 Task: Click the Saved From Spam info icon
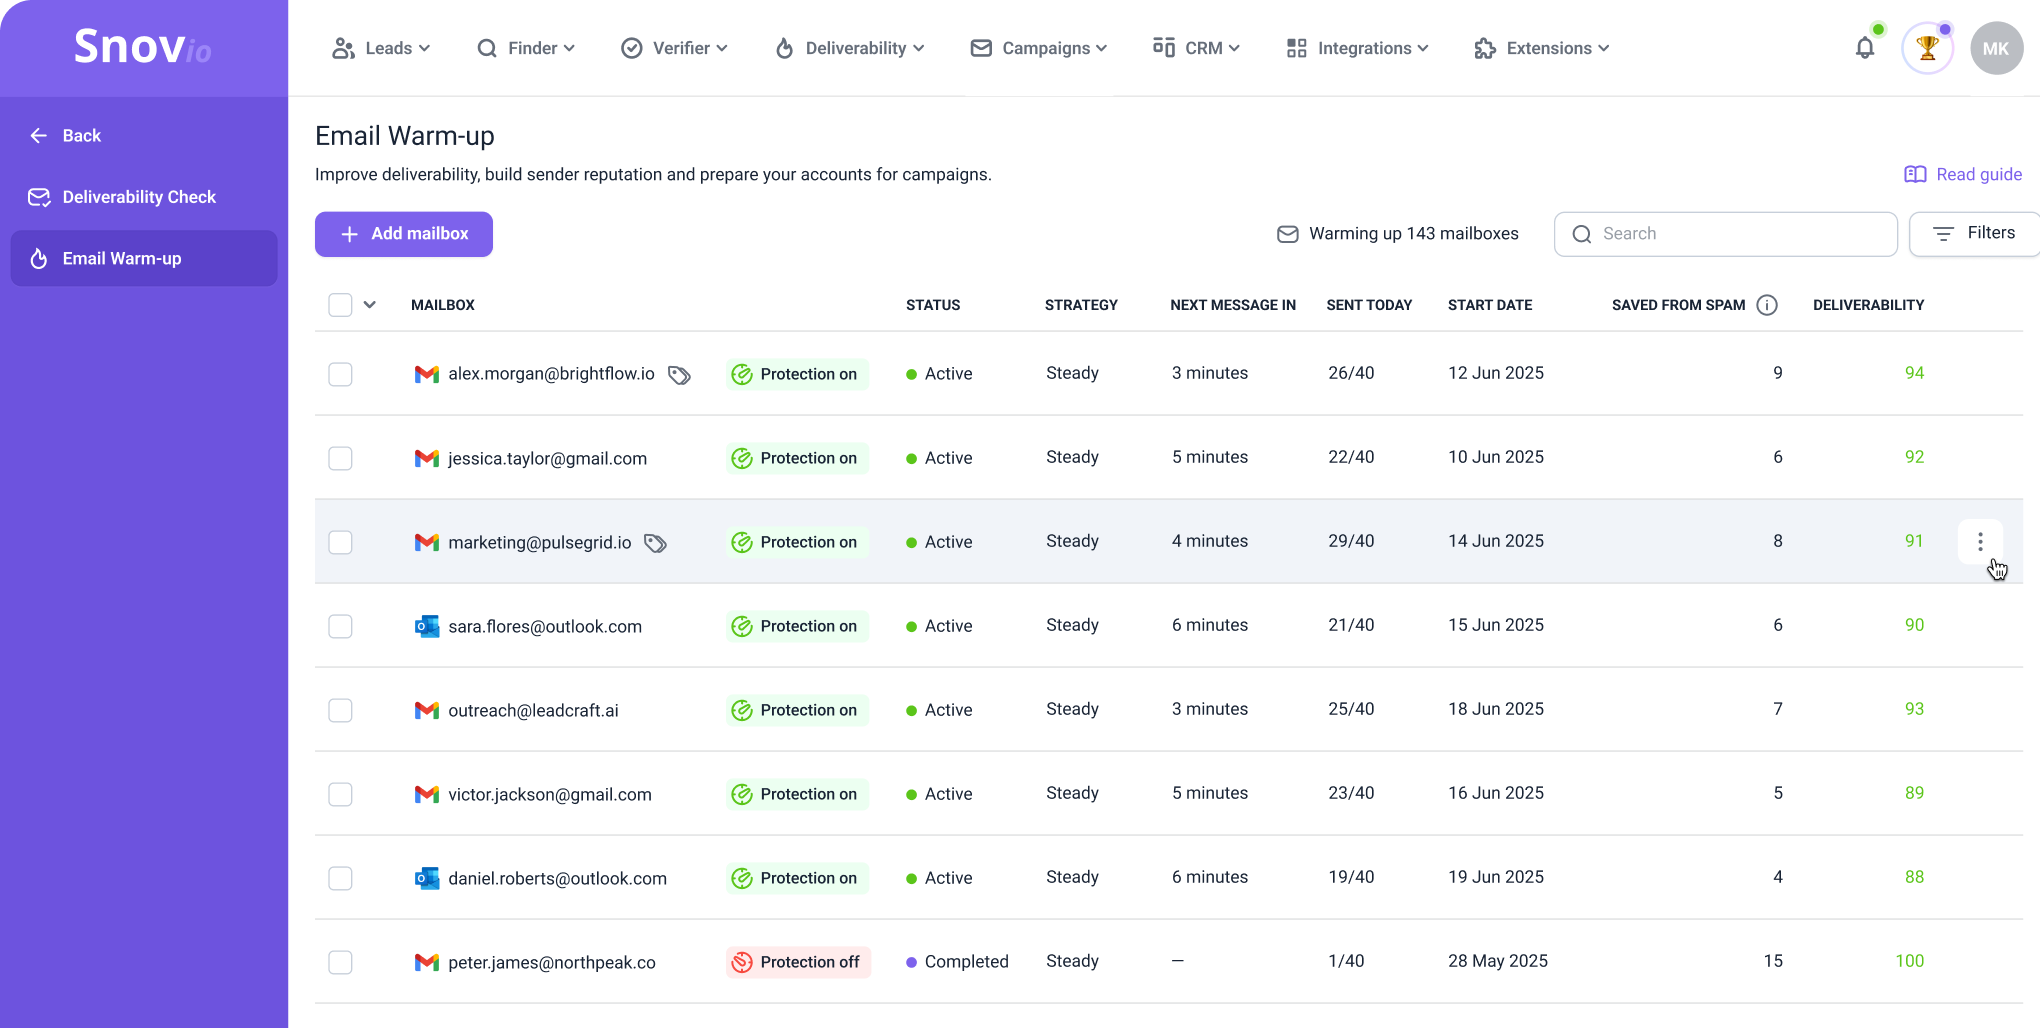coord(1767,305)
